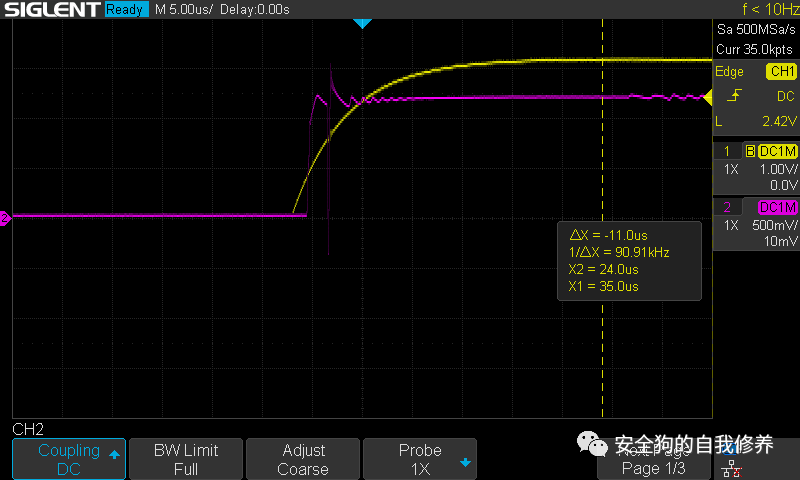Click the channel 1 1.00V/ scale value

tap(778, 169)
